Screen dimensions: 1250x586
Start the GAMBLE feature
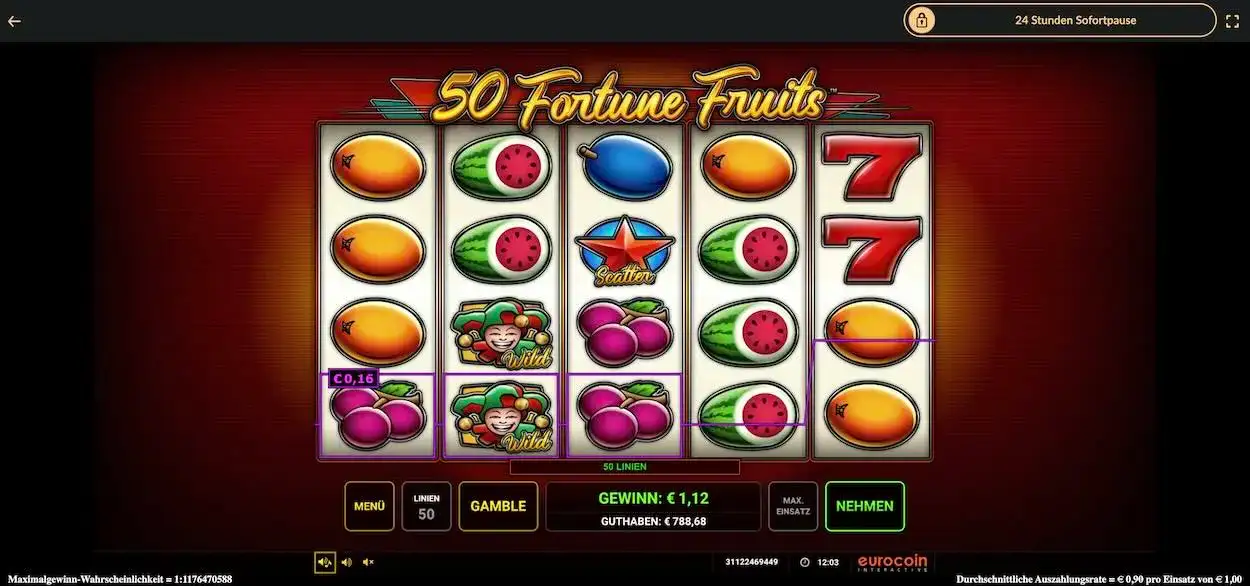(498, 506)
